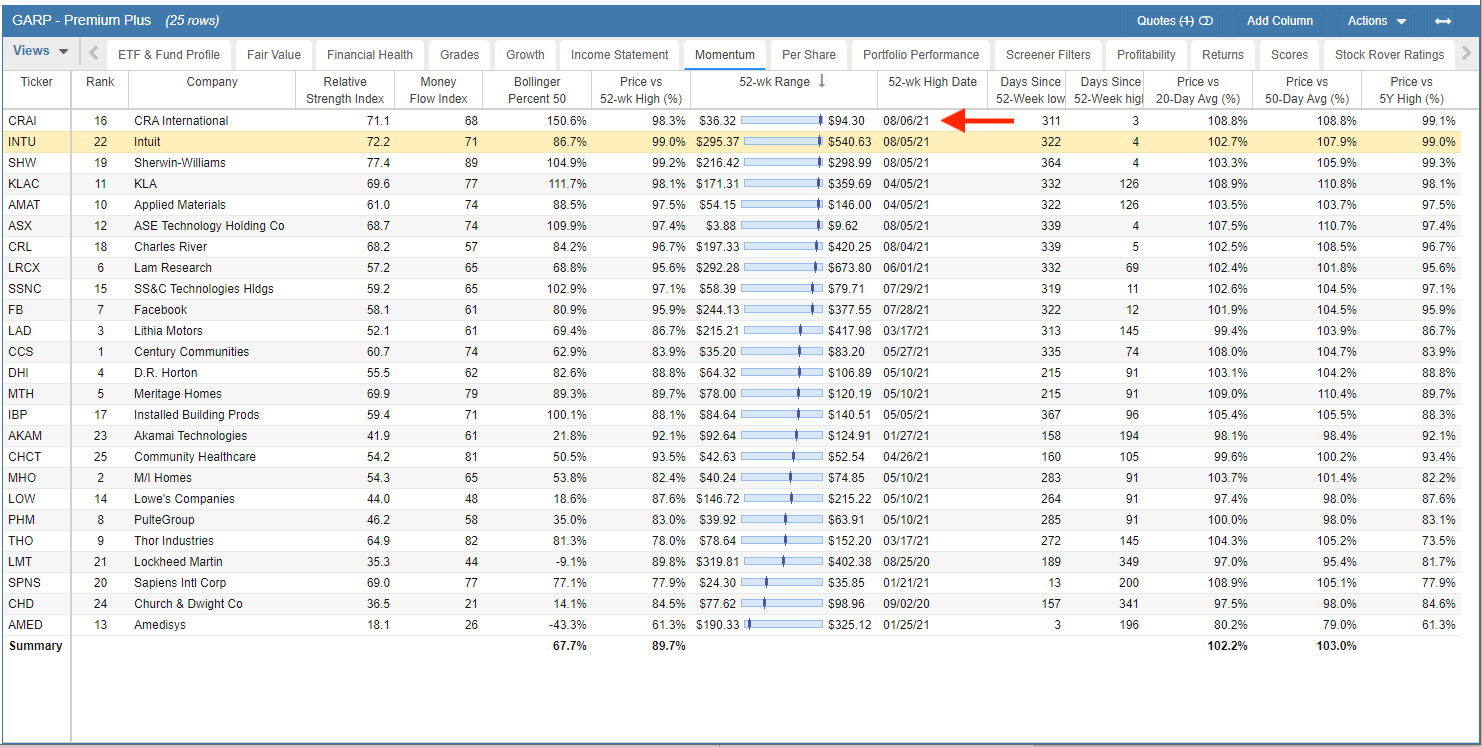Sort by Bollinger Percent 50 column
The image size is (1482, 747).
[537, 90]
